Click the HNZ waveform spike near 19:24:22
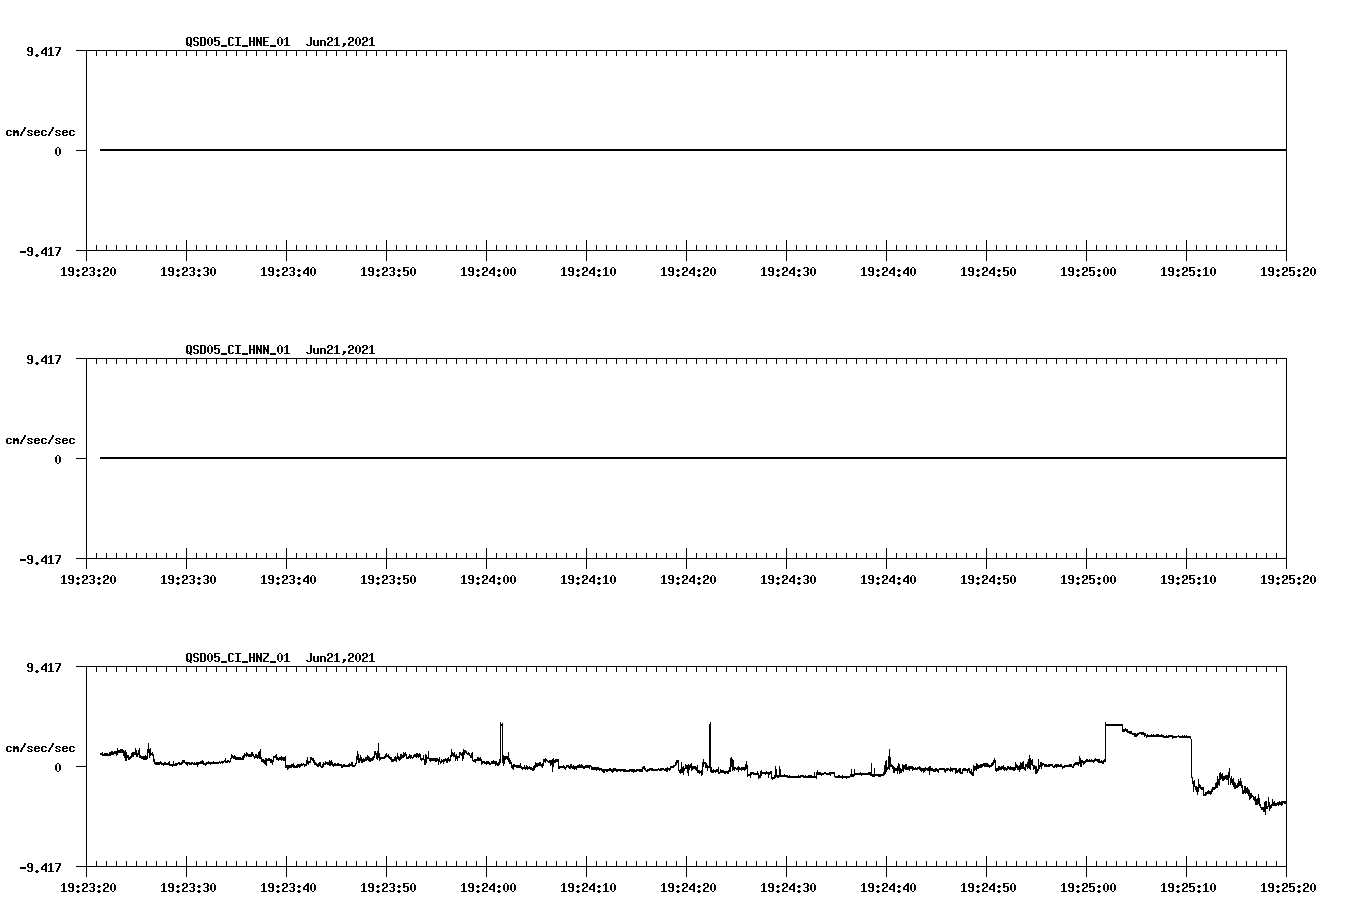The width and height of the screenshot is (1358, 924). coord(710,745)
